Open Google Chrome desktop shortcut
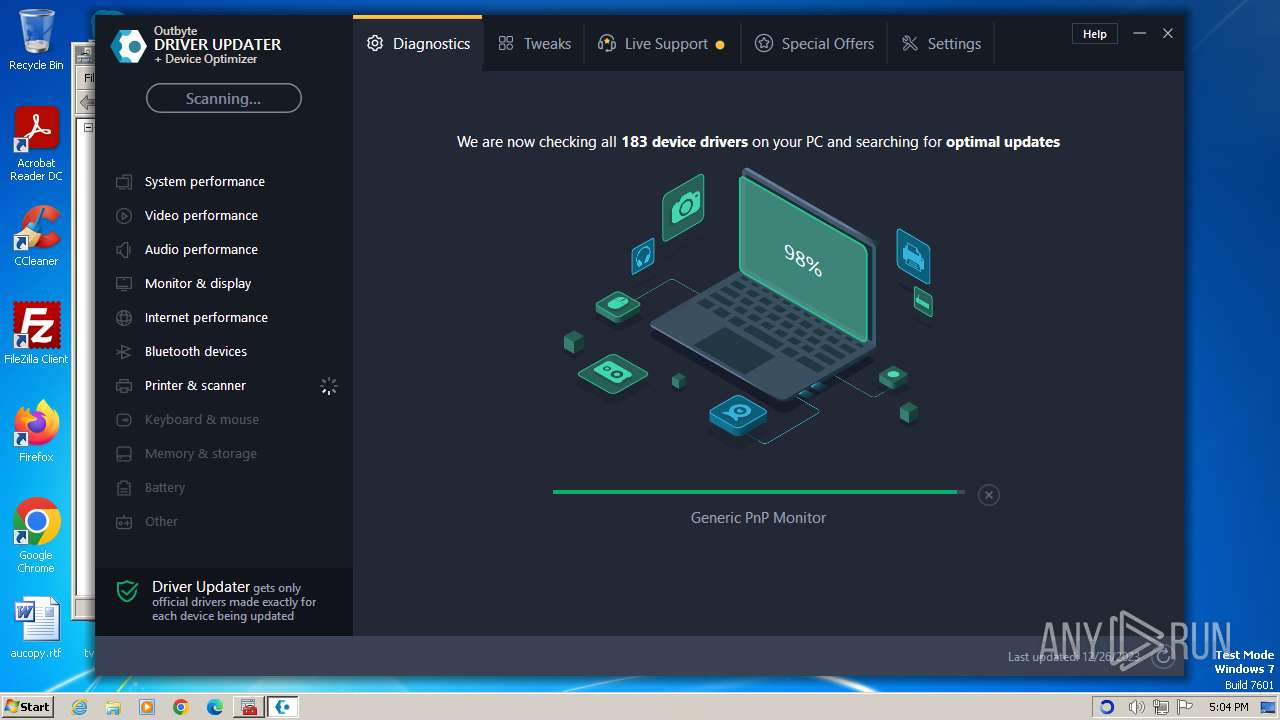This screenshot has height=720, width=1280. click(36, 536)
